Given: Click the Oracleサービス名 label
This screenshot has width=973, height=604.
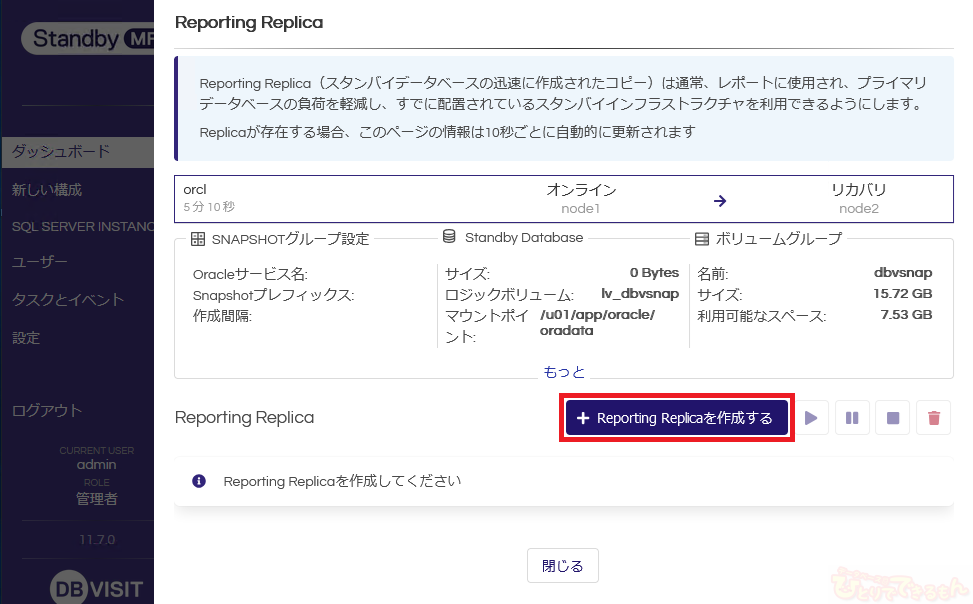Looking at the screenshot, I should pyautogui.click(x=250, y=274).
